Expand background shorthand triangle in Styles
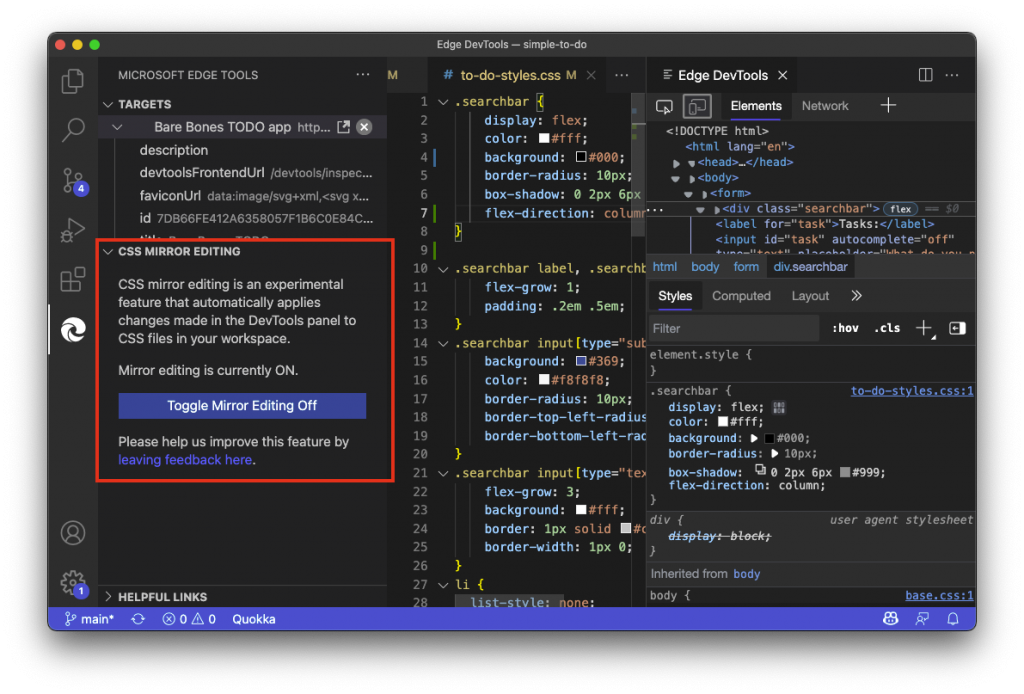Screen dimensions: 1024x694 coord(754,438)
